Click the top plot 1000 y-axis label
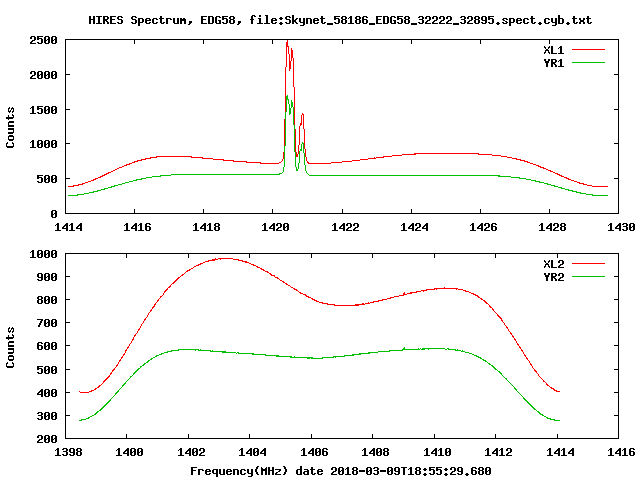This screenshot has height=480, width=640. coord(43,144)
